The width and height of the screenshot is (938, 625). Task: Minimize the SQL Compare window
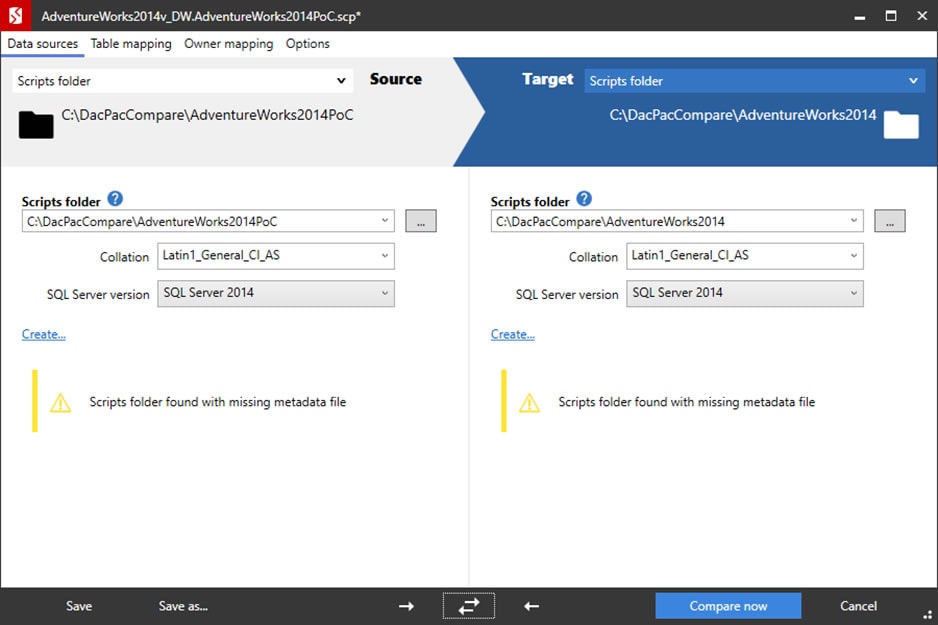pyautogui.click(x=860, y=16)
